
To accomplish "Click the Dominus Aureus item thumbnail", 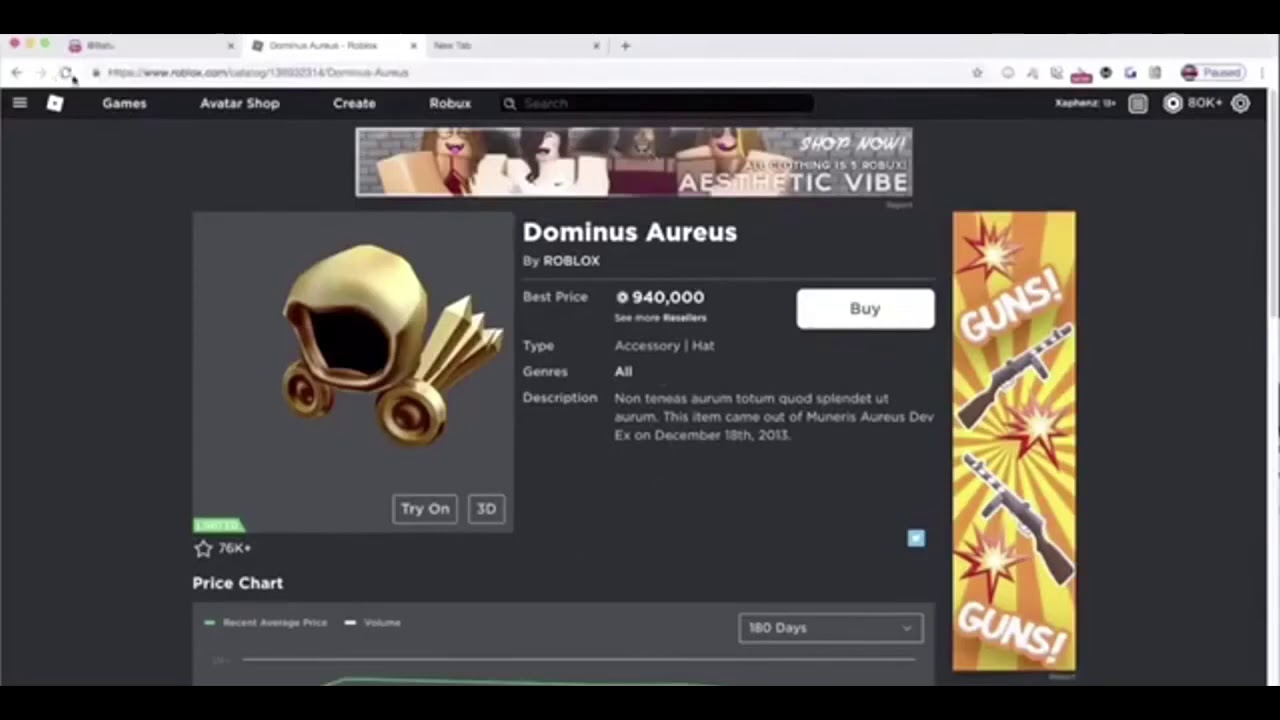I will (x=353, y=372).
